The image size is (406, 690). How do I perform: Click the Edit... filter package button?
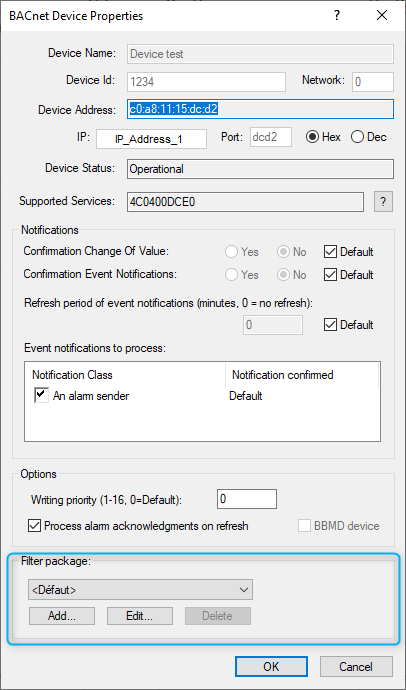[140, 616]
